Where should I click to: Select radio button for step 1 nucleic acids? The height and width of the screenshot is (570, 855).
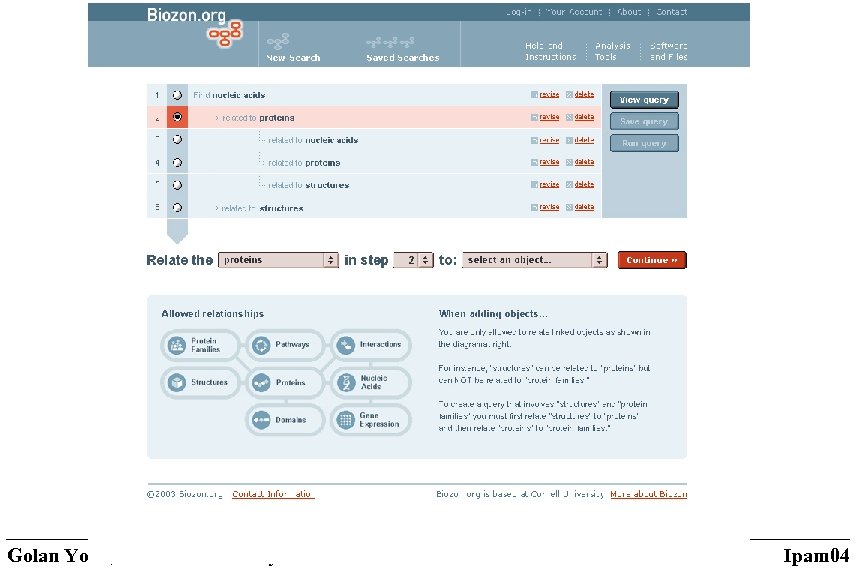(x=177, y=95)
